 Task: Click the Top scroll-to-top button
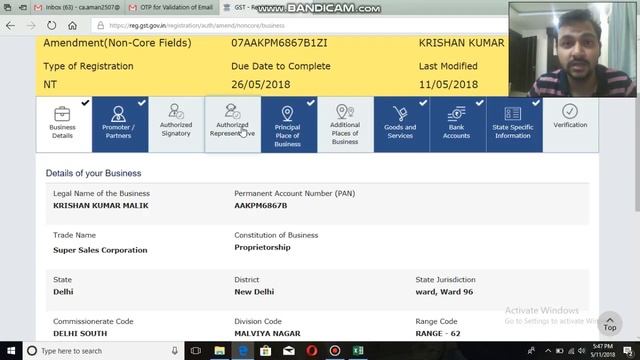610,323
